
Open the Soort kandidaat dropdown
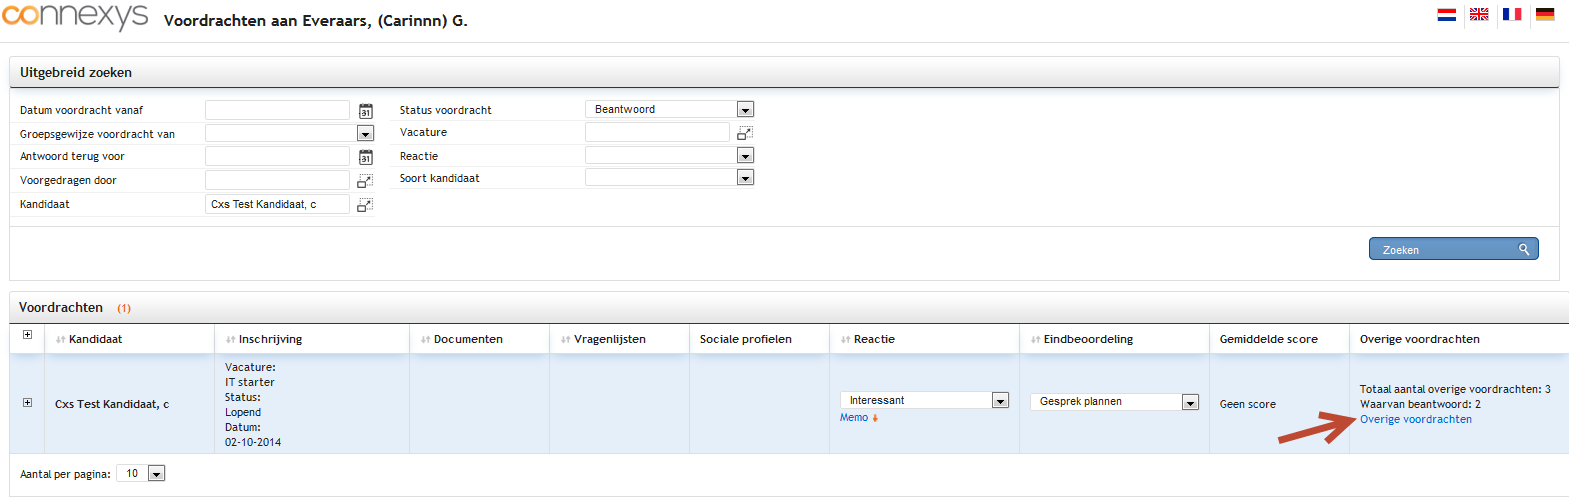click(669, 178)
